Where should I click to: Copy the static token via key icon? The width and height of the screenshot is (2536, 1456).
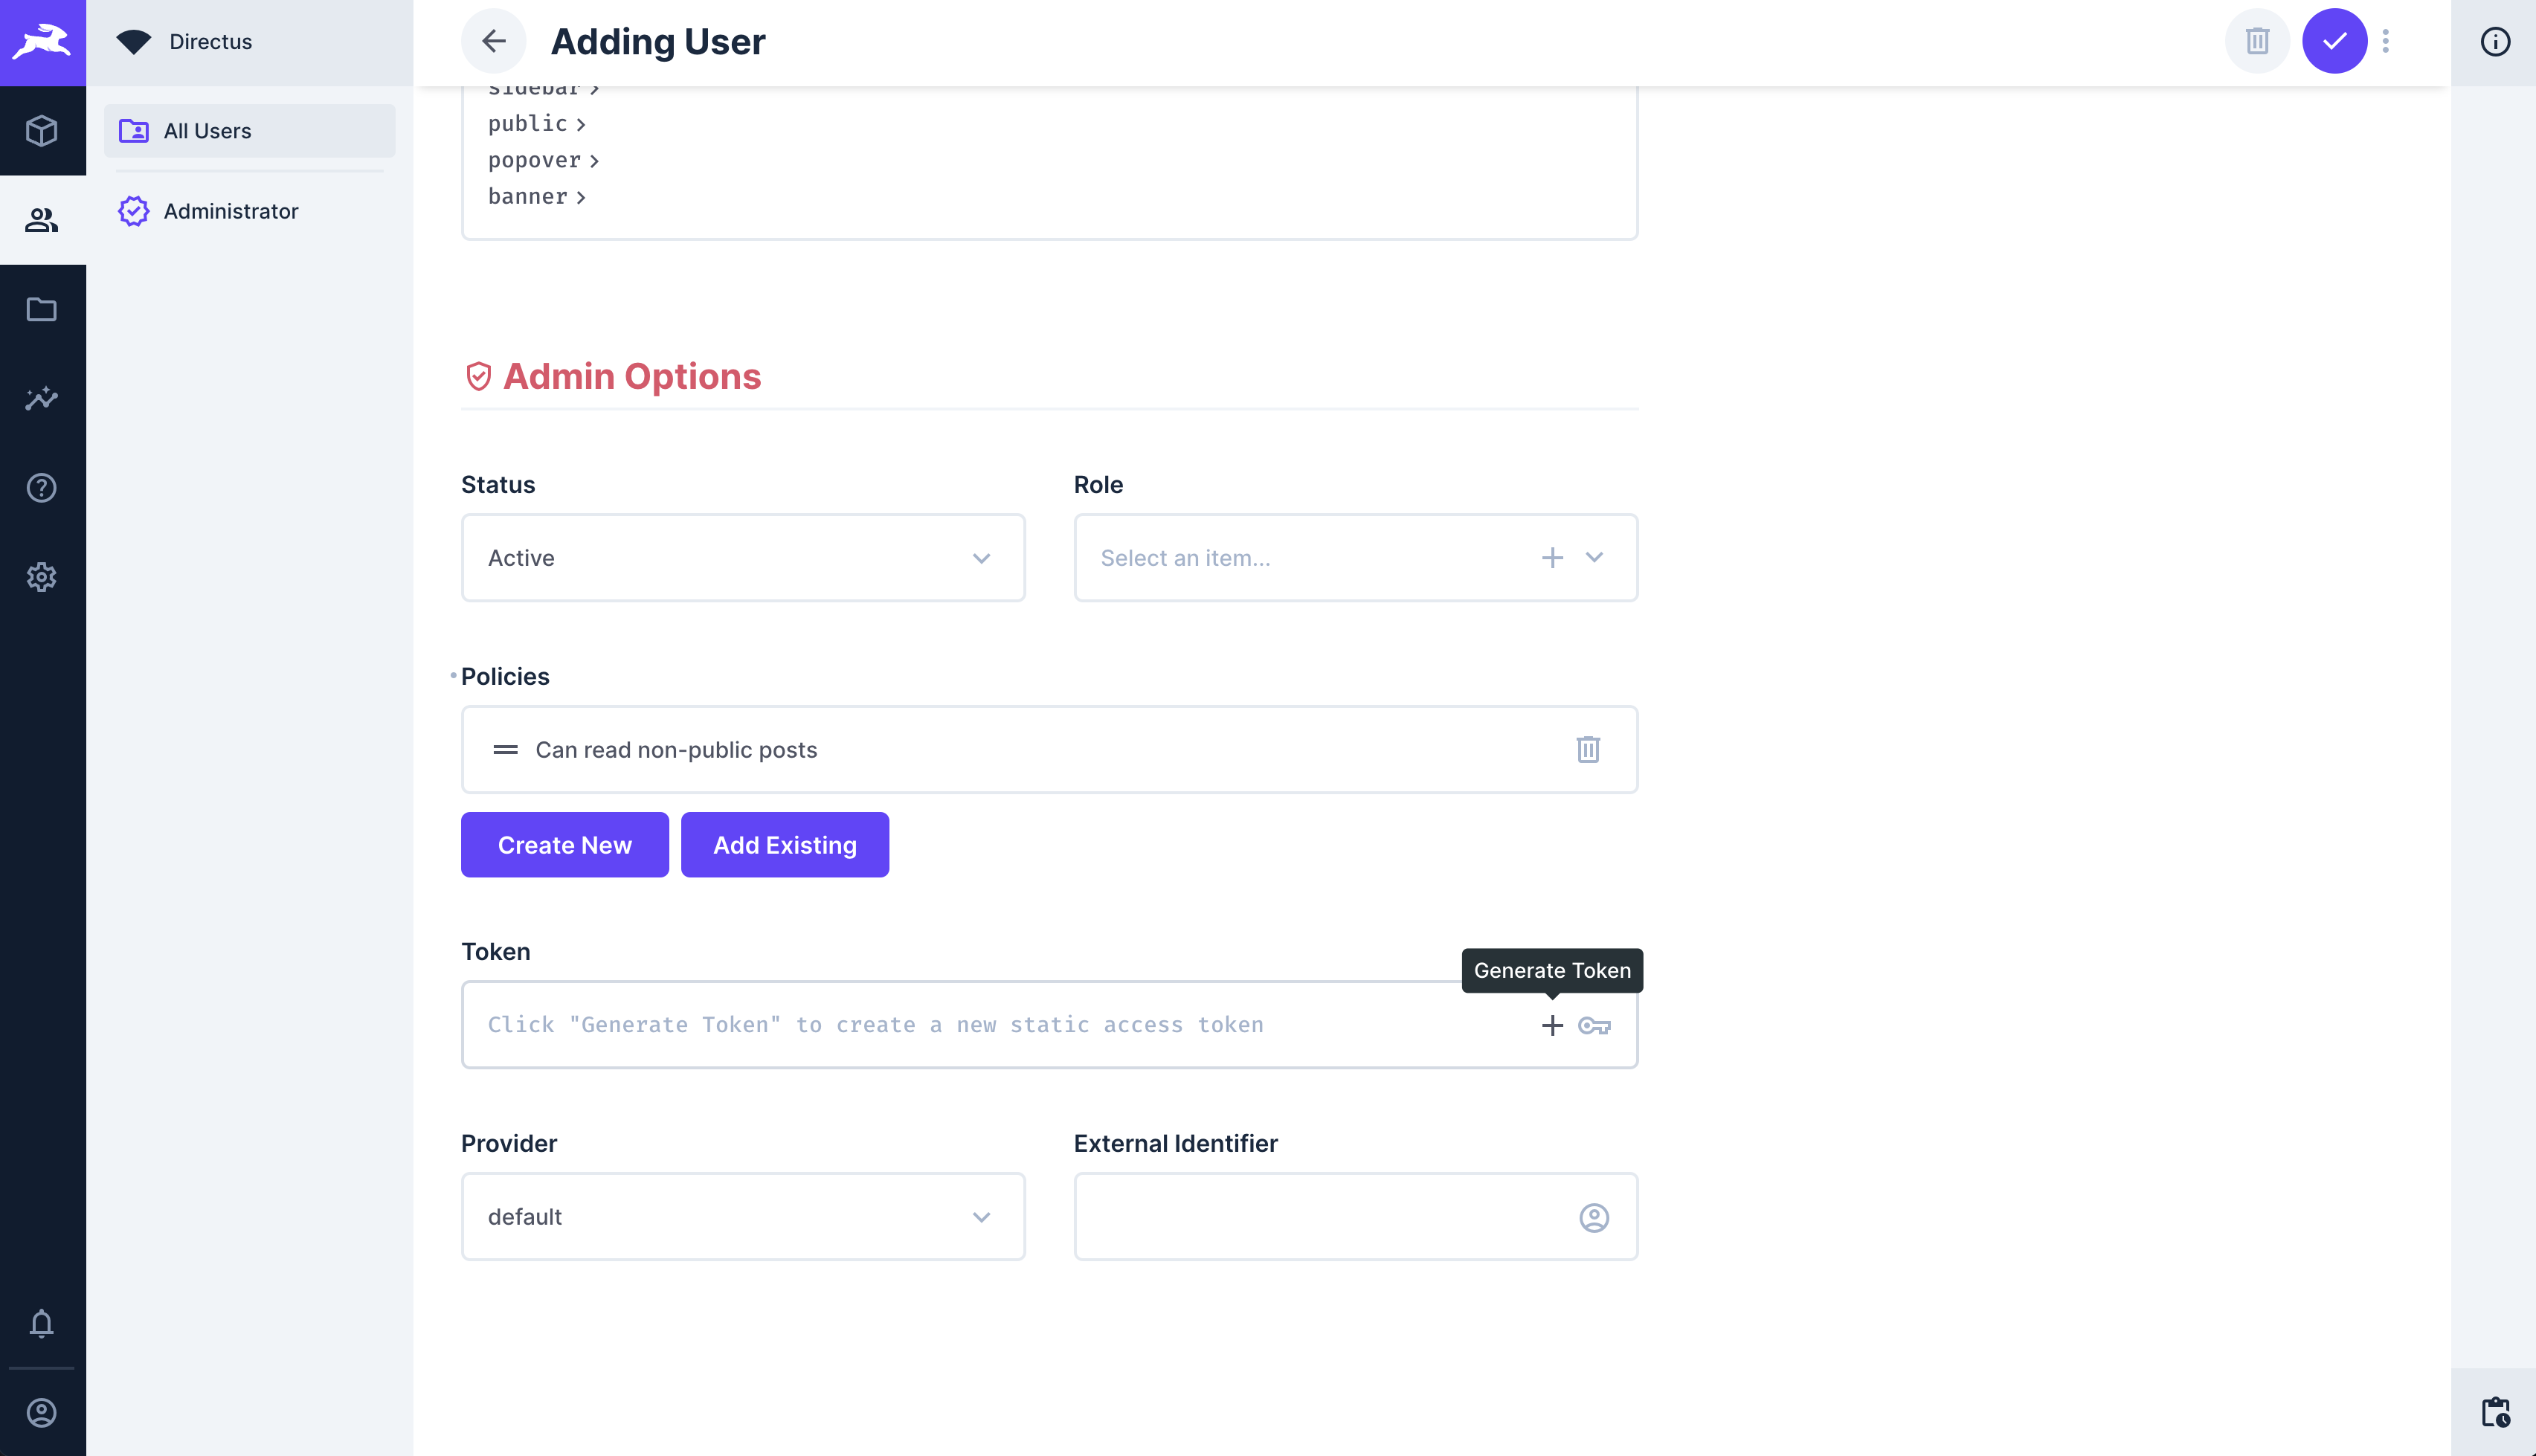coord(1594,1025)
